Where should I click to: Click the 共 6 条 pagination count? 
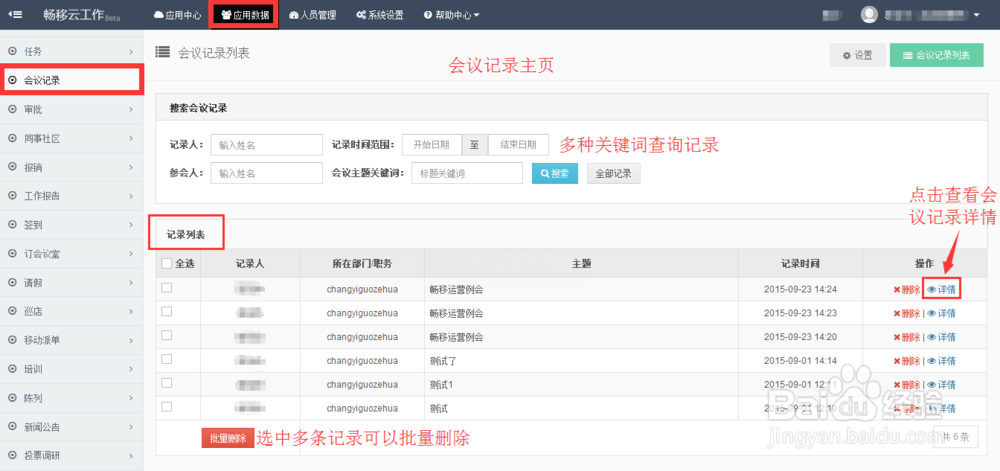[955, 437]
